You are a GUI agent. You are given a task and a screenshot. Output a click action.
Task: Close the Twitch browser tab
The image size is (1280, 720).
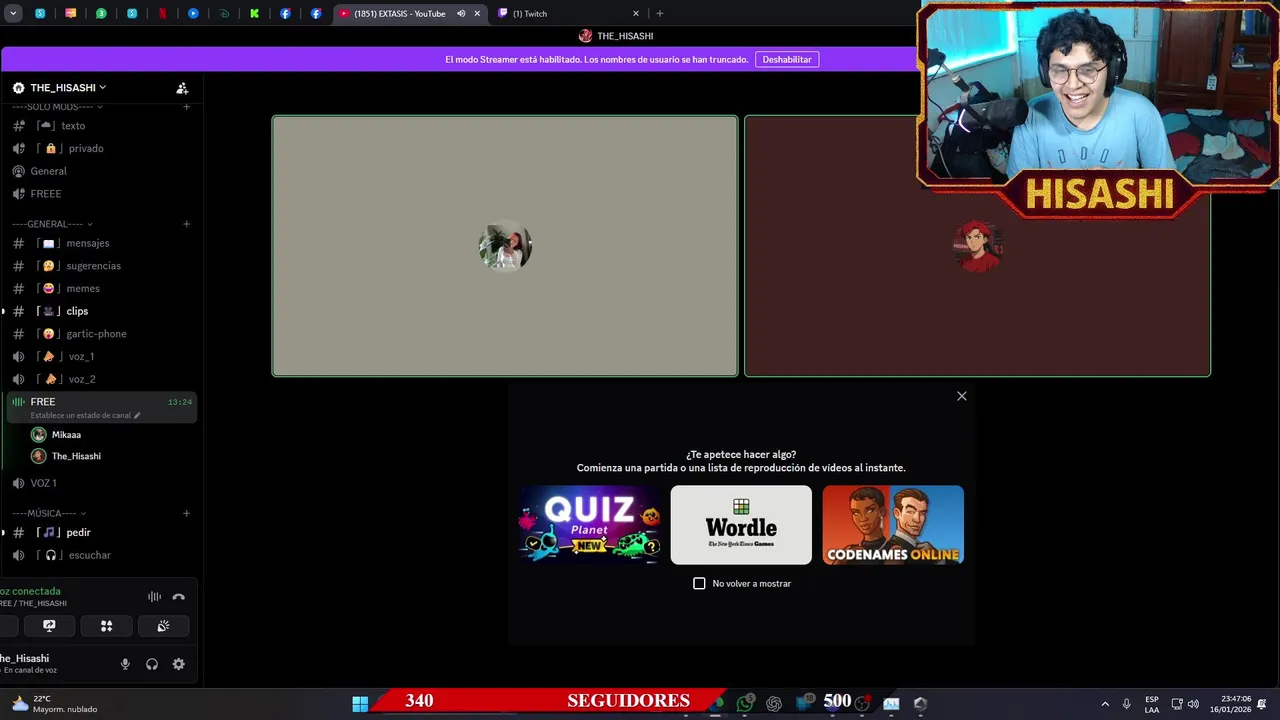pos(636,14)
